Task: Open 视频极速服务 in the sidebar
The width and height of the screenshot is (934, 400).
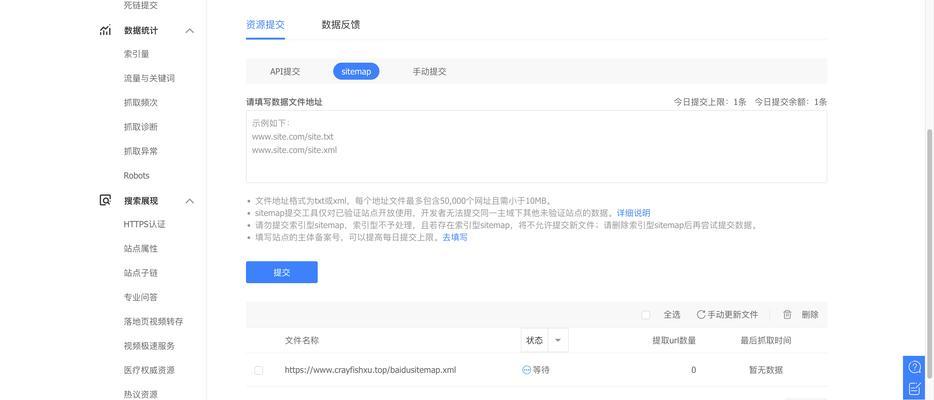Action: click(149, 346)
